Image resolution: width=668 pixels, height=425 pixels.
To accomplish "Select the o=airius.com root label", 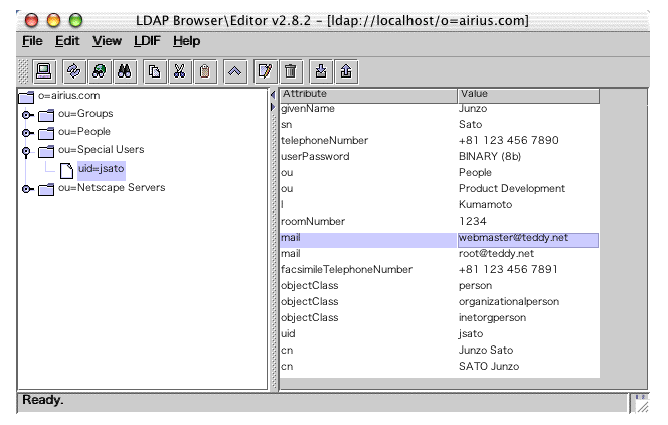I will (x=69, y=96).
